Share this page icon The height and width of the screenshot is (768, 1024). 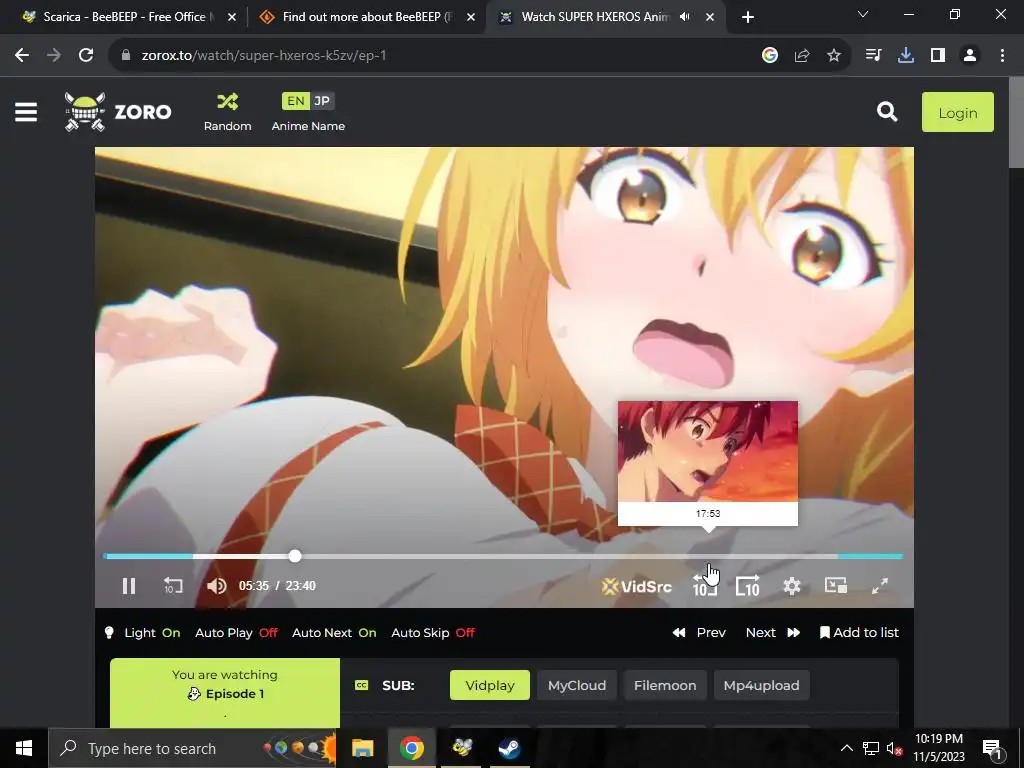[x=802, y=56]
